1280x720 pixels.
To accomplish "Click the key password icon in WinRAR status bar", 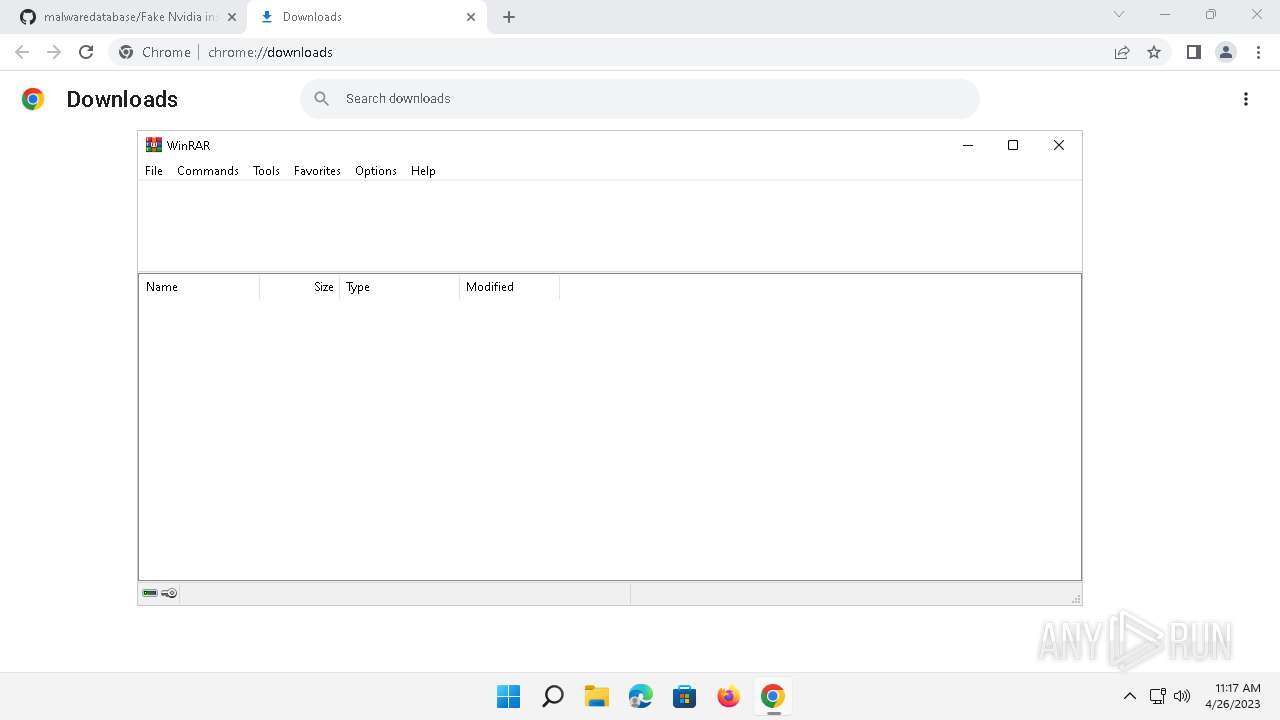I will (169, 593).
